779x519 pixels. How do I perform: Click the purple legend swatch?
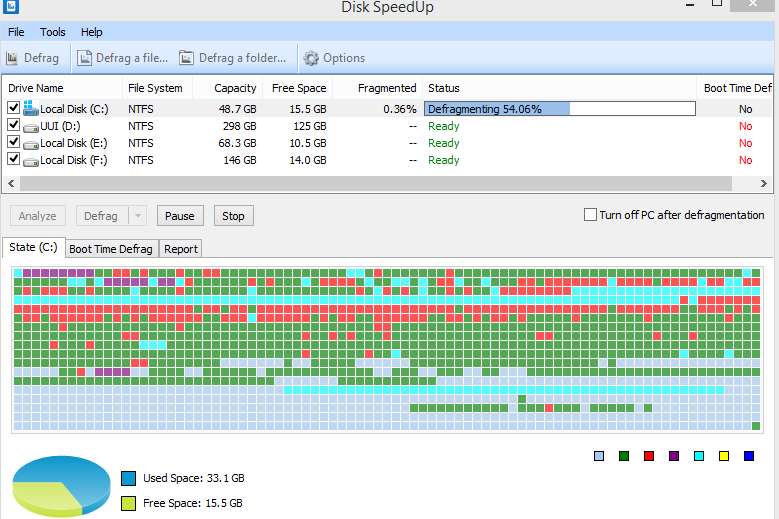(674, 456)
